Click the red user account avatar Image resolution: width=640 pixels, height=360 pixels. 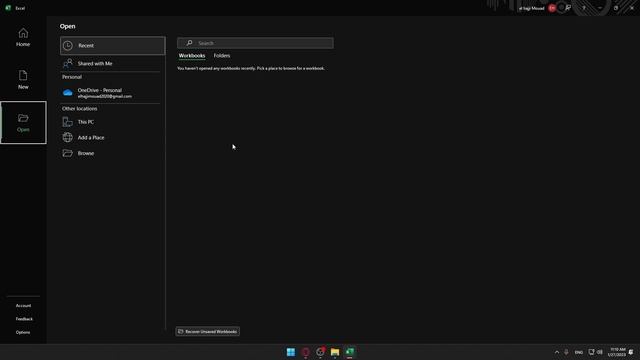pyautogui.click(x=552, y=8)
